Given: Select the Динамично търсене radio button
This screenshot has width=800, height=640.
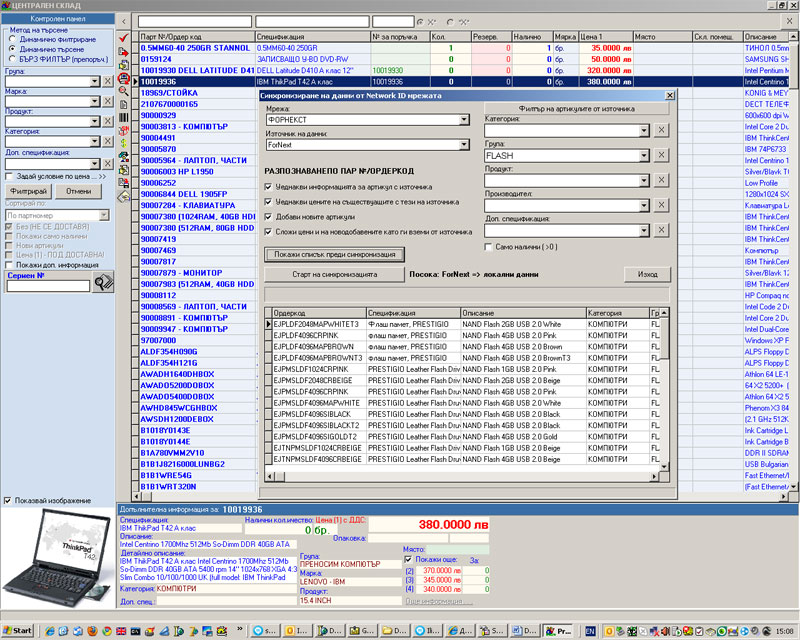Looking at the screenshot, I should [13, 48].
